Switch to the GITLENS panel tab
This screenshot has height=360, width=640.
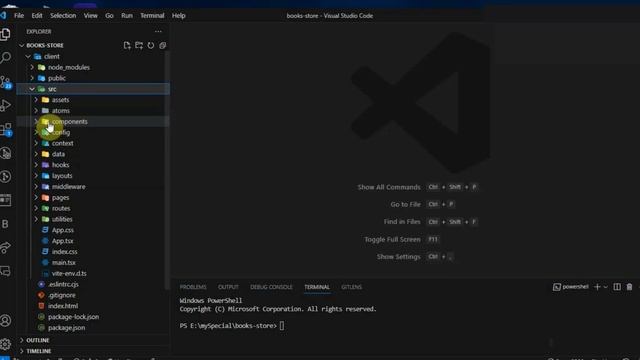(351, 287)
